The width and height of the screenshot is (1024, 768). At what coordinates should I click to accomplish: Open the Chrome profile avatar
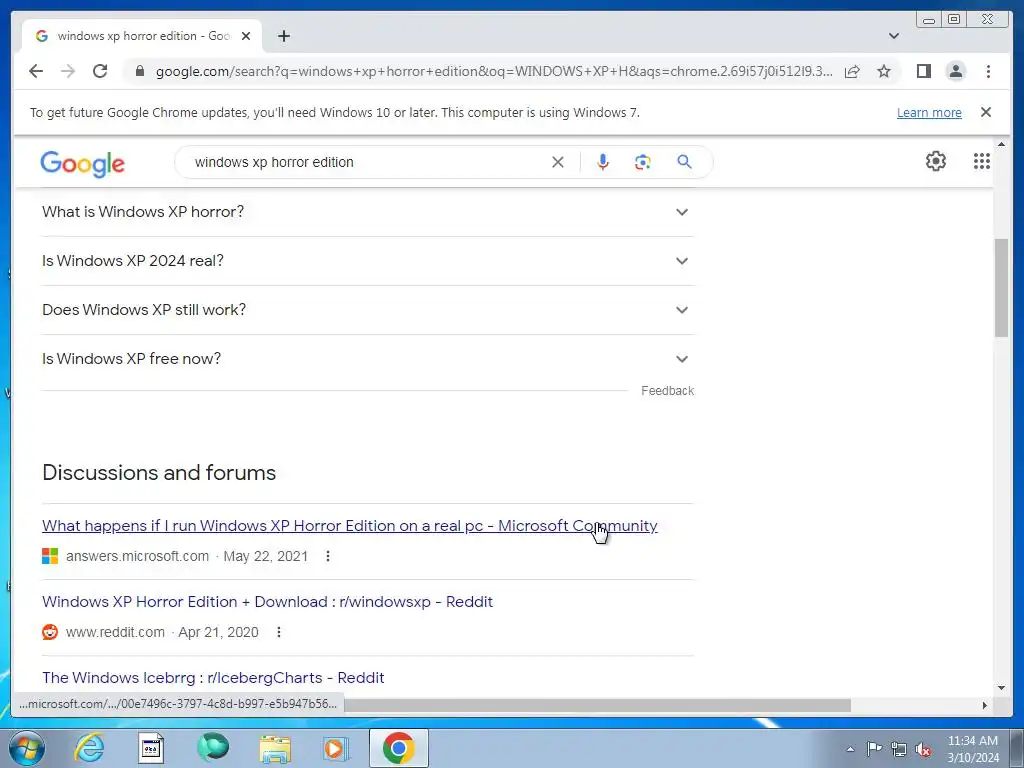click(955, 71)
